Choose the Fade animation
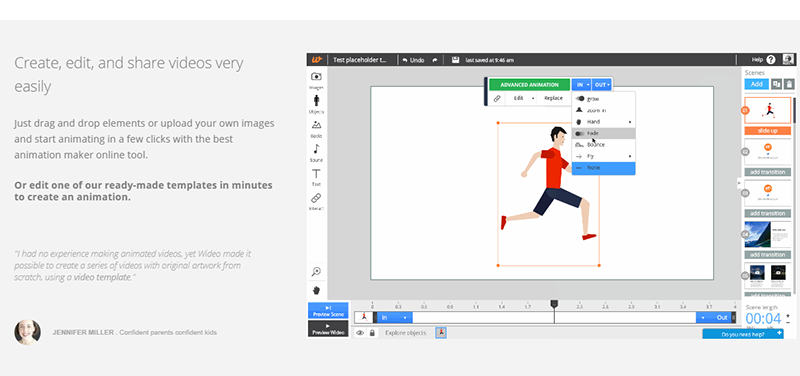 point(604,133)
